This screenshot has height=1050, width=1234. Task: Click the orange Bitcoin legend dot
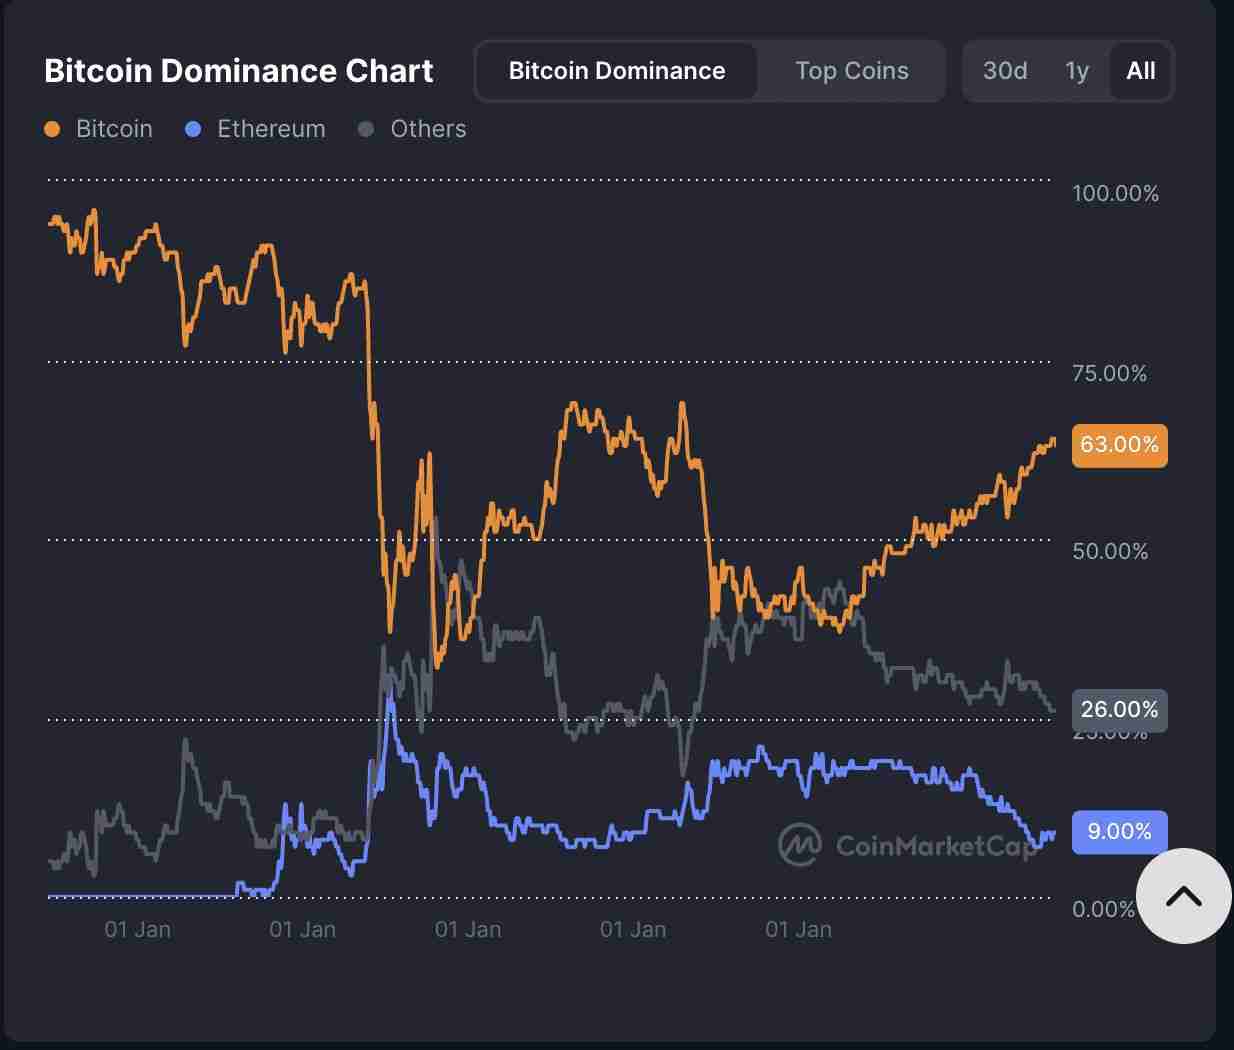[x=52, y=129]
